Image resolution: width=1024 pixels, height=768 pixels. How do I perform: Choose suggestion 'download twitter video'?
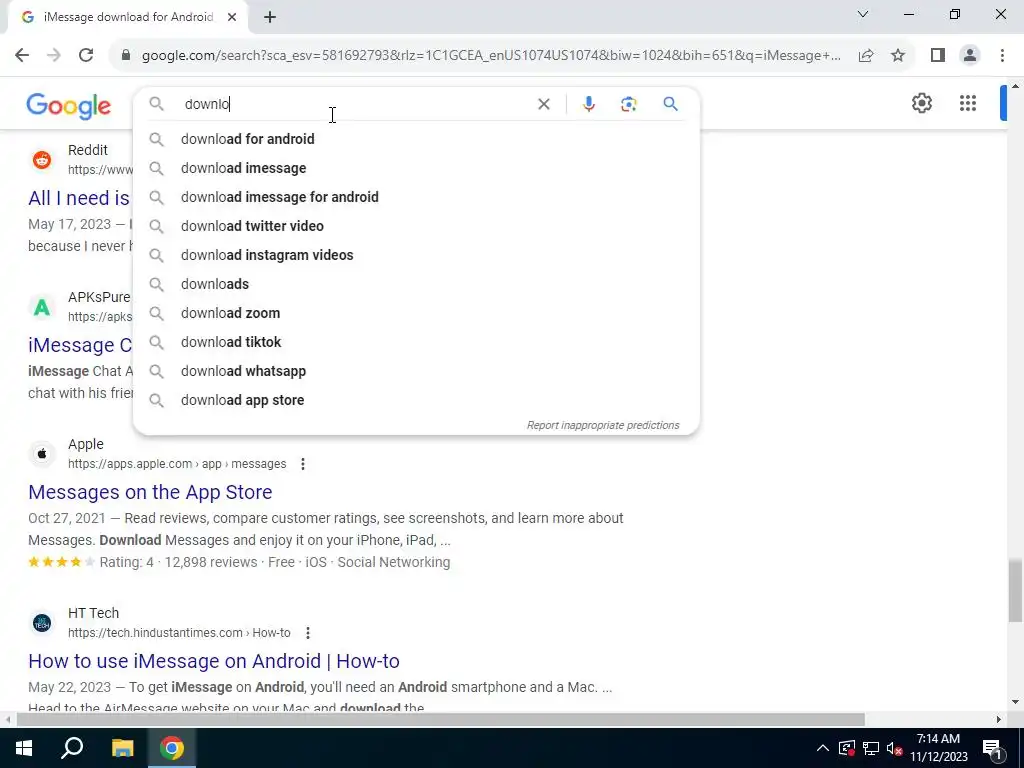[416, 226]
